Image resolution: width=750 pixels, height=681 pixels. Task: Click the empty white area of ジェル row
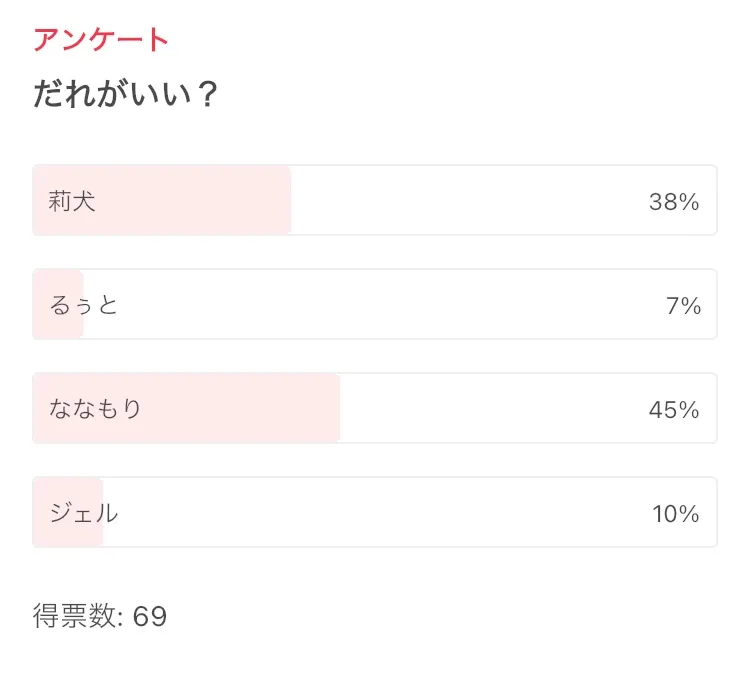[x=380, y=513]
